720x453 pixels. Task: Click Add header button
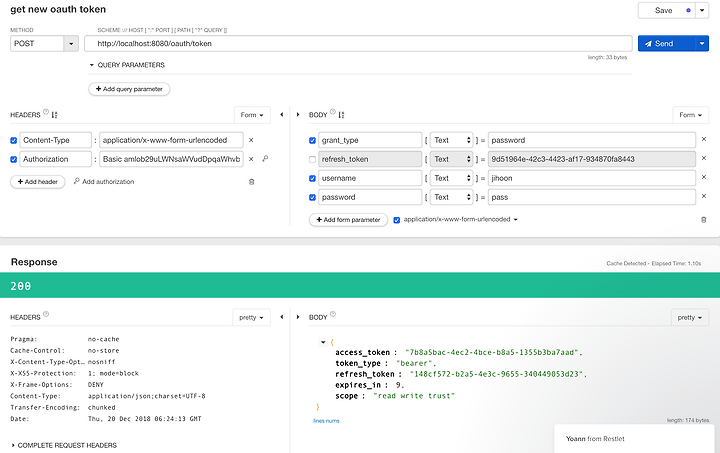click(38, 182)
